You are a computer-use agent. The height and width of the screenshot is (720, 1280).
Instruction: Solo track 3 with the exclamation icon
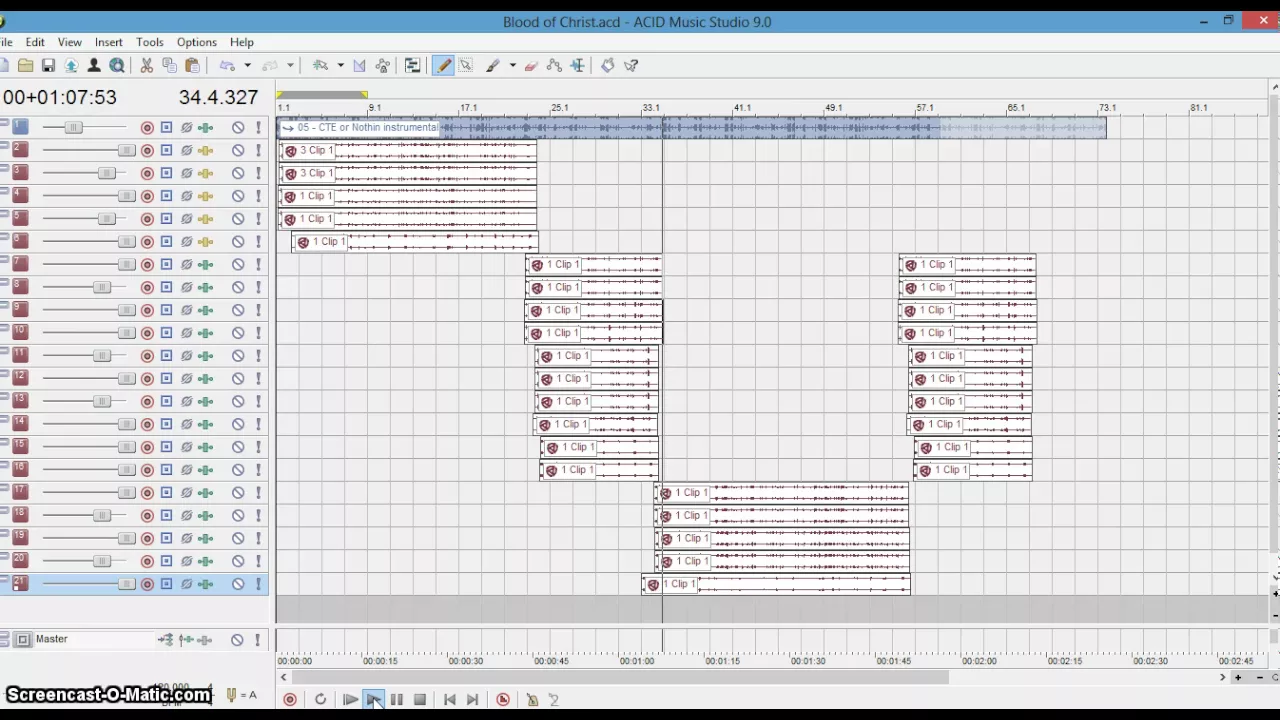click(258, 173)
